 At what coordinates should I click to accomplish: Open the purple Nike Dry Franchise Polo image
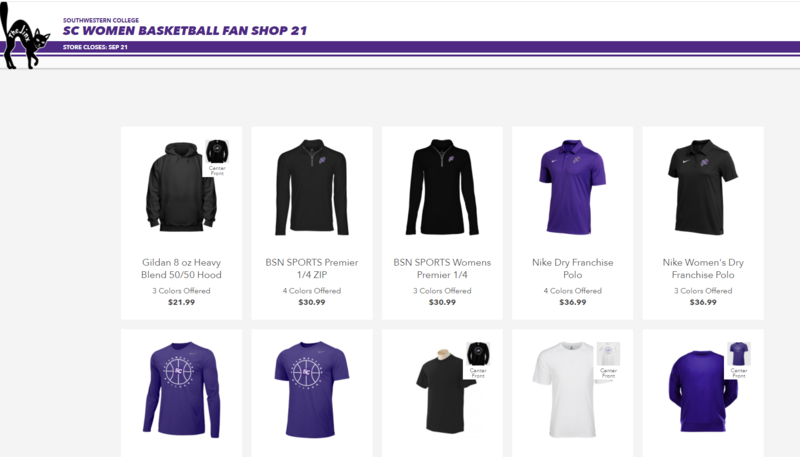(572, 187)
